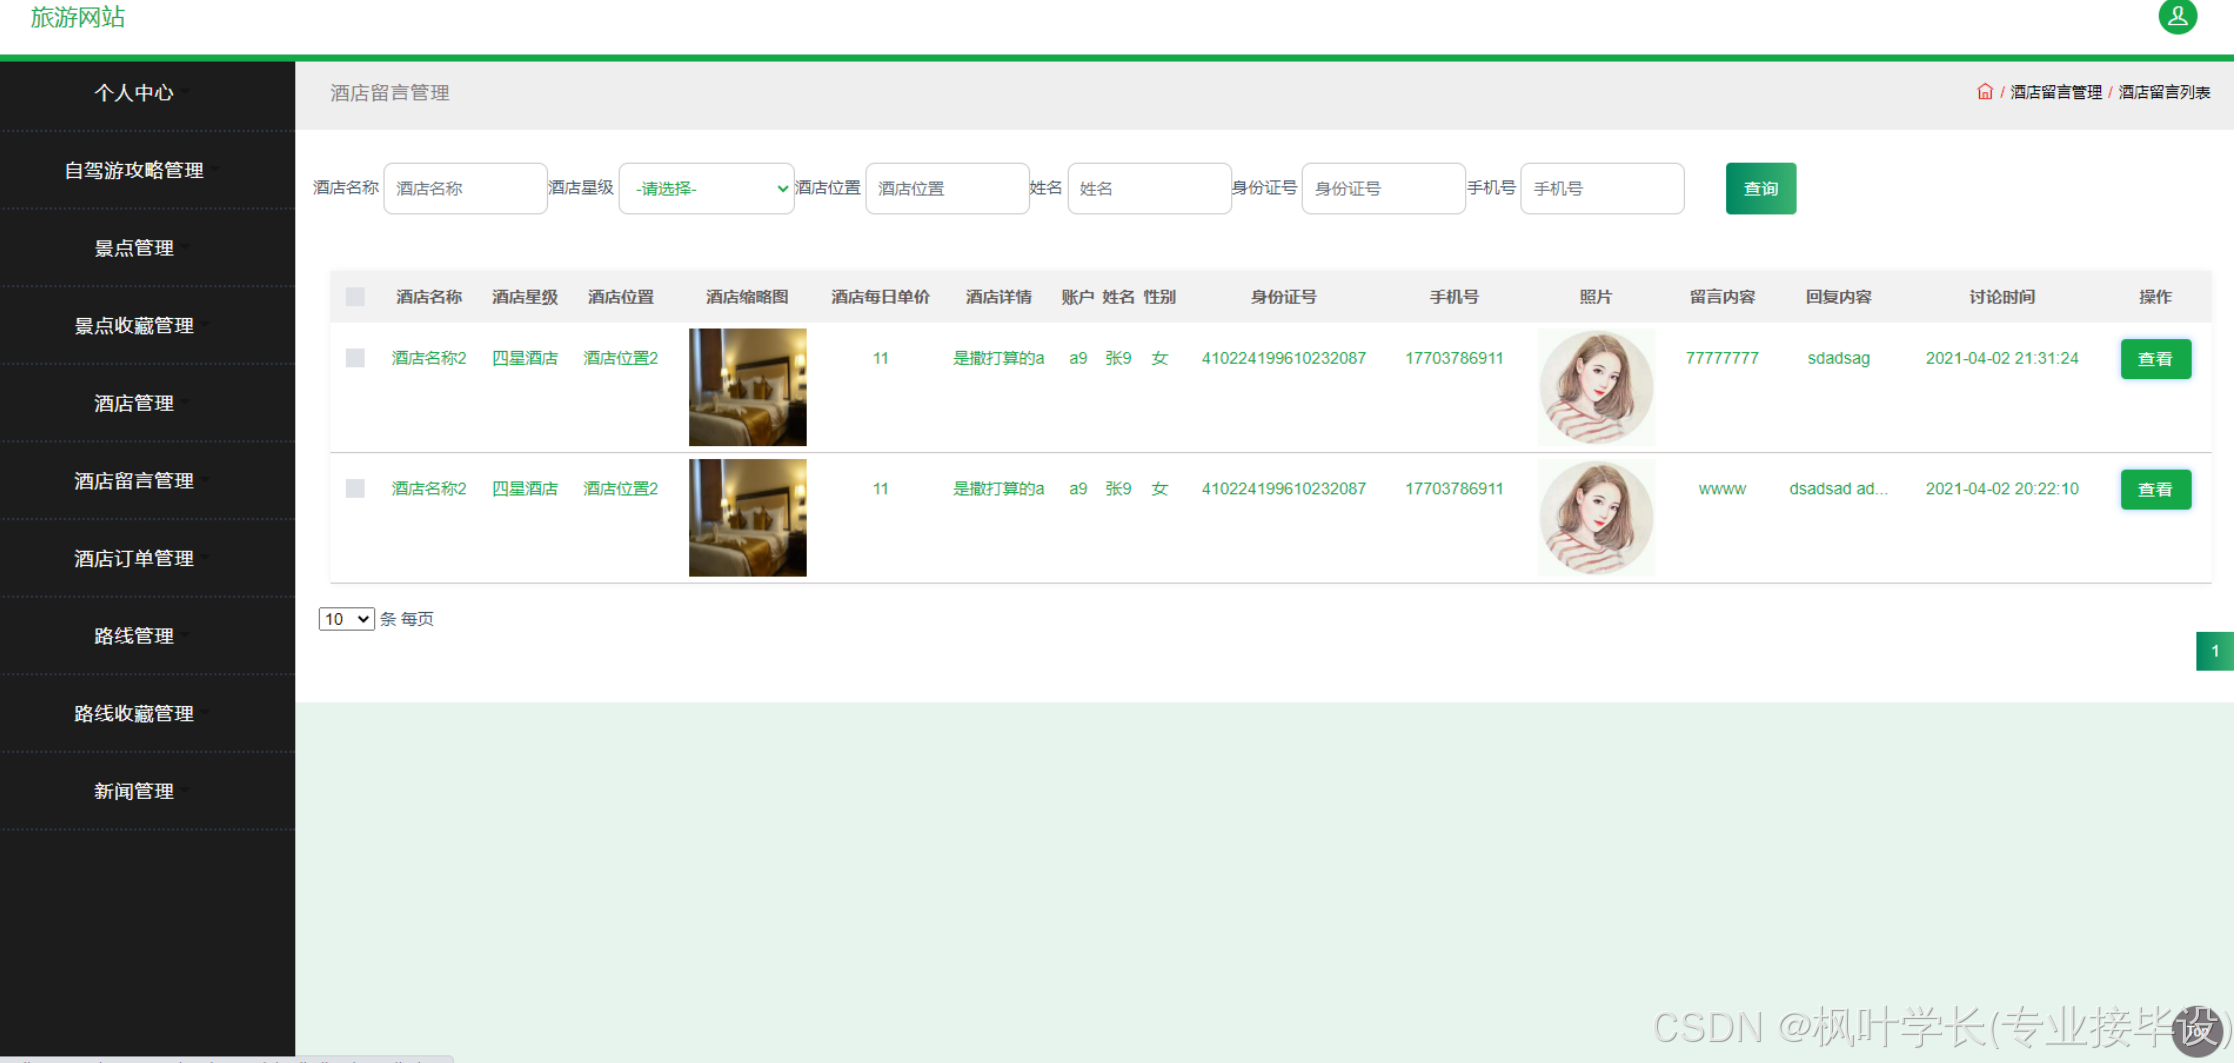Check the row with message wwww

(x=355, y=488)
